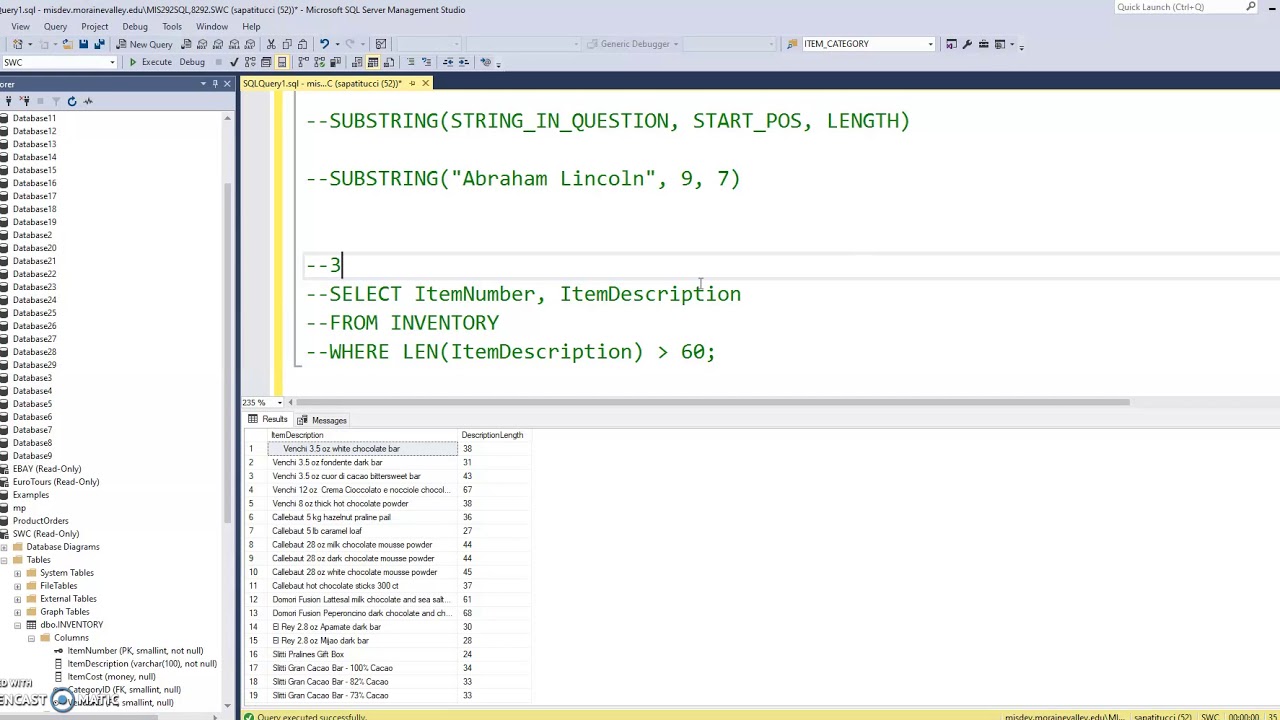Click the DescriptionLength column header
Viewport: 1280px width, 720px height.
pos(492,435)
